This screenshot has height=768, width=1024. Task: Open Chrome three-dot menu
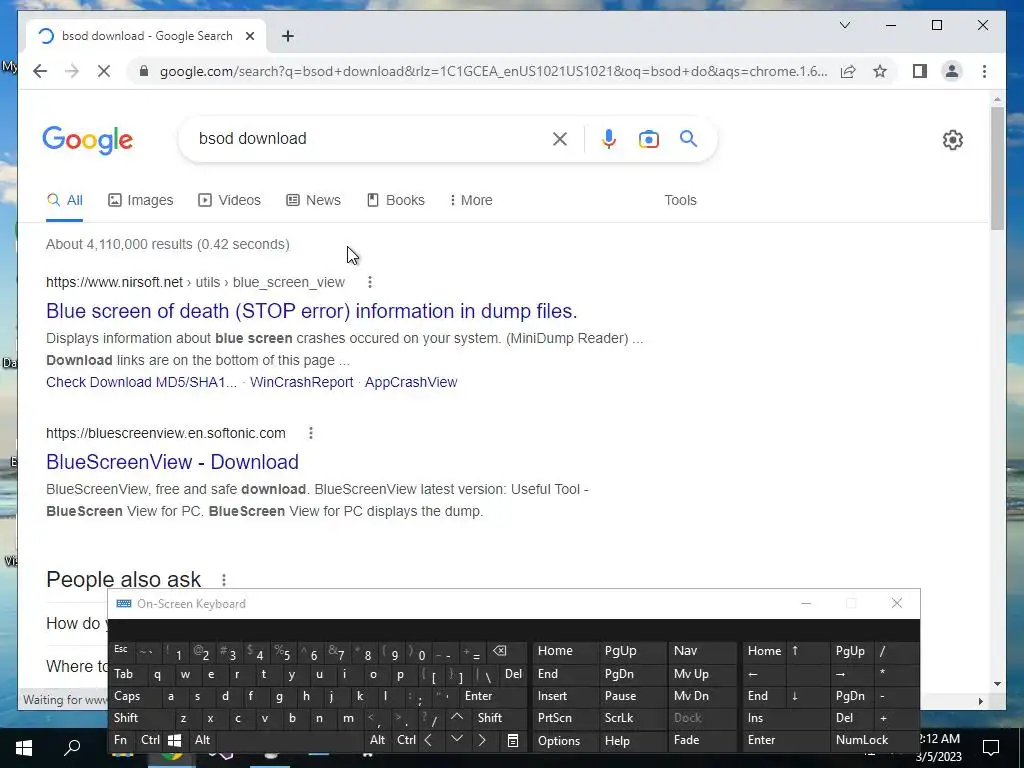(x=984, y=71)
